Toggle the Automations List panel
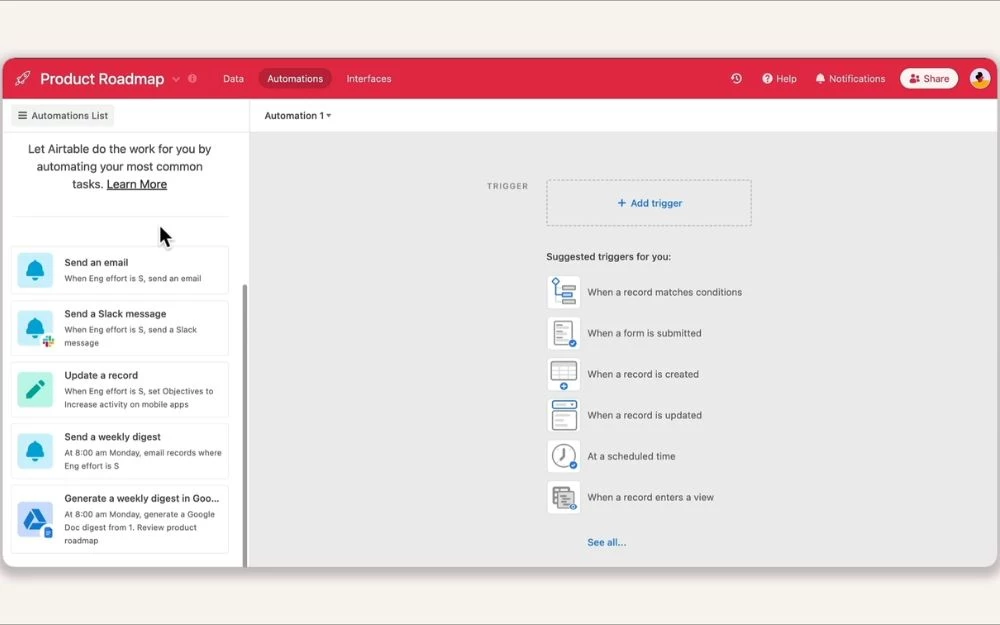This screenshot has height=625, width=1000. coord(63,116)
